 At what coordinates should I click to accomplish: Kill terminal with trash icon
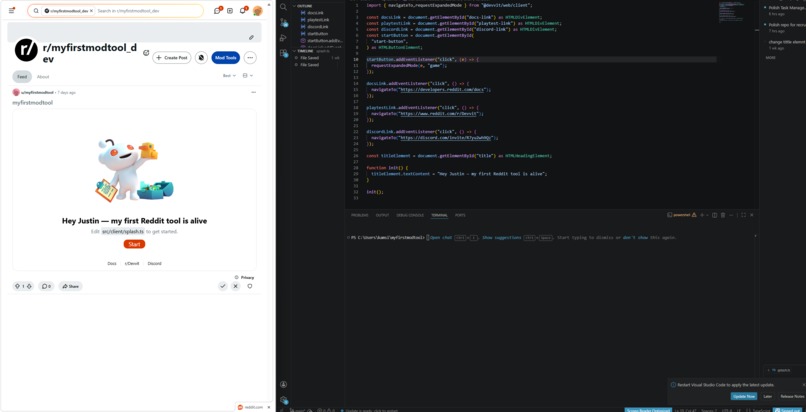[723, 215]
